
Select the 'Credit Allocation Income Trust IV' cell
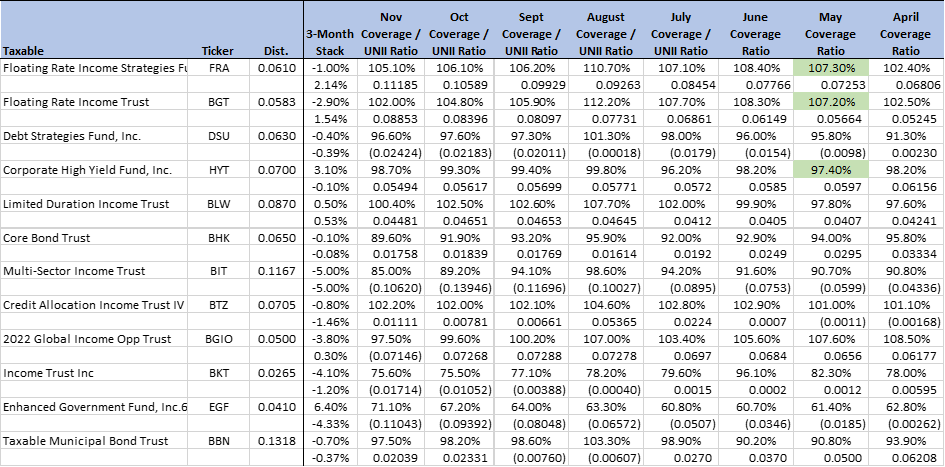click(93, 305)
